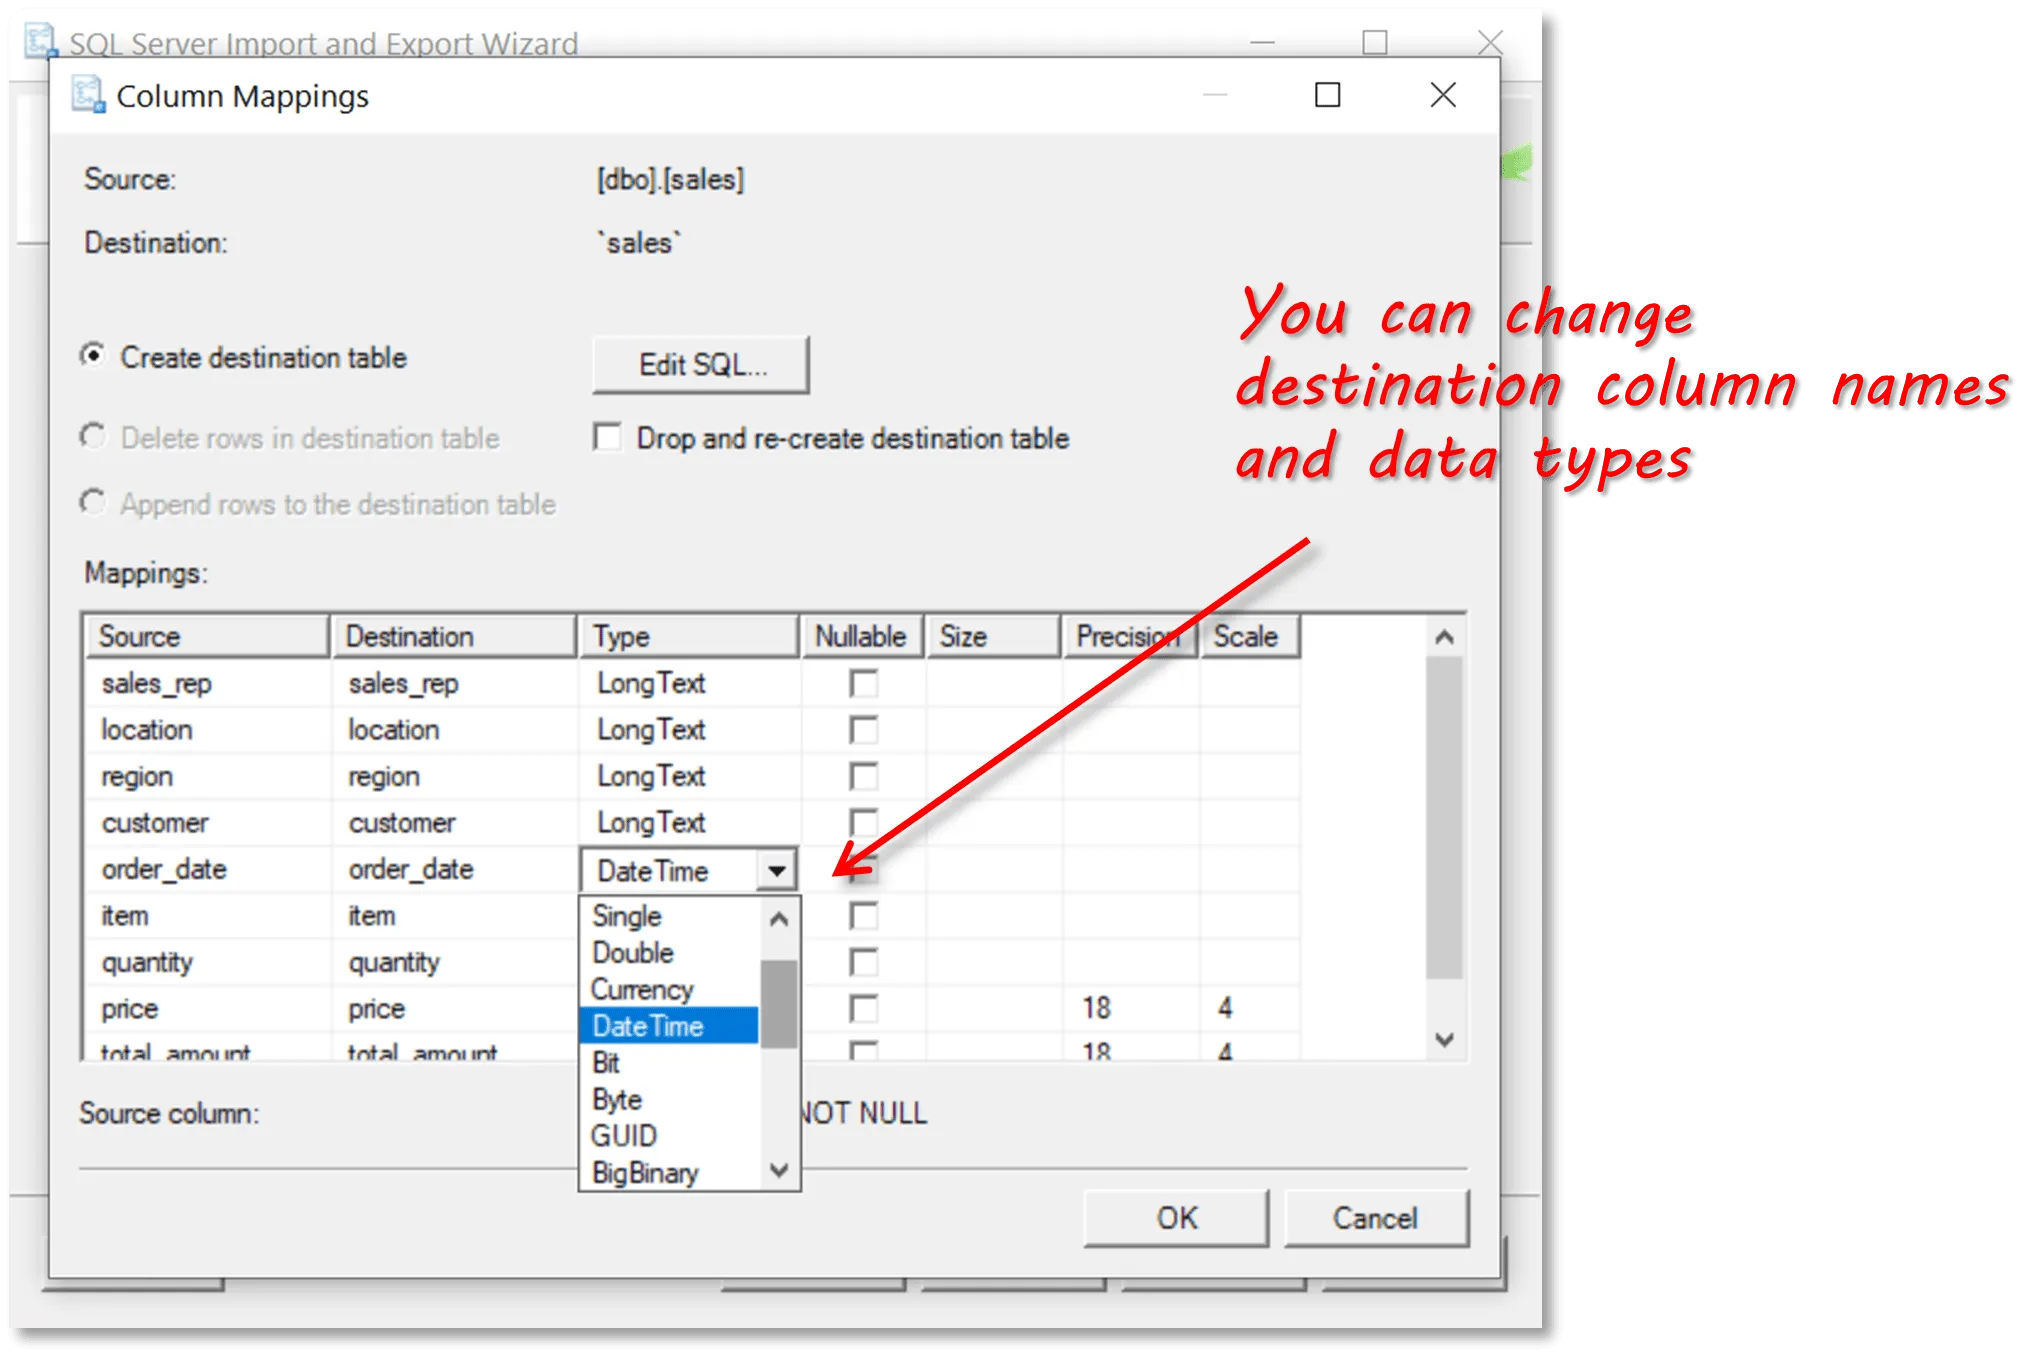Open the DateTime type dropdown arrow
This screenshot has width=2044, height=1357.
pos(776,871)
